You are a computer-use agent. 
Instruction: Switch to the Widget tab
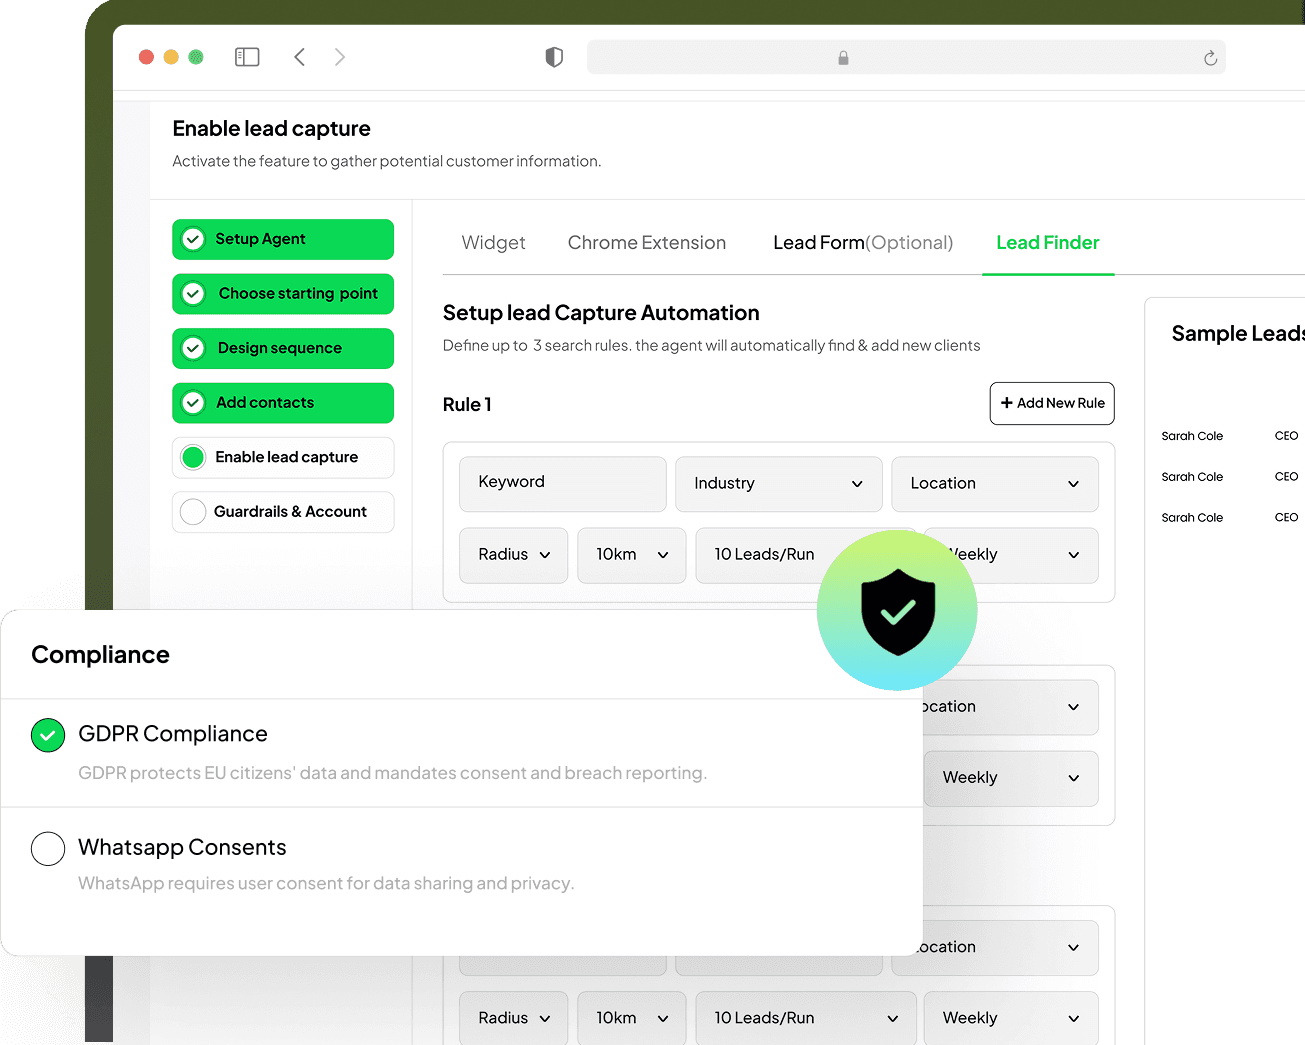pyautogui.click(x=493, y=243)
